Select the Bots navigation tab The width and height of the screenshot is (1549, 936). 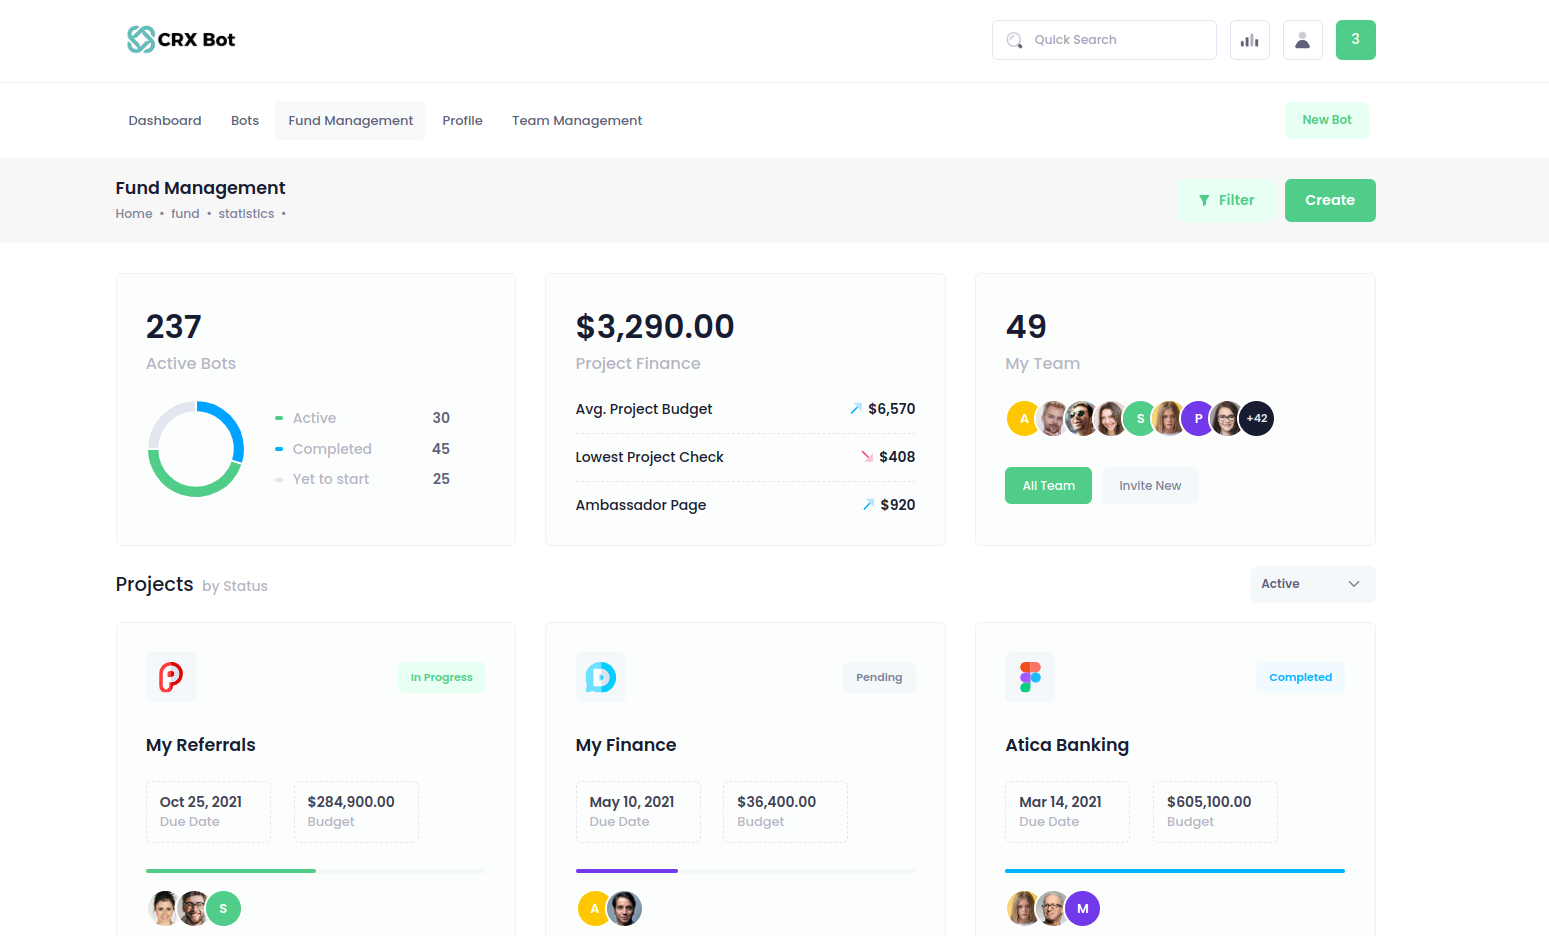pyautogui.click(x=245, y=121)
